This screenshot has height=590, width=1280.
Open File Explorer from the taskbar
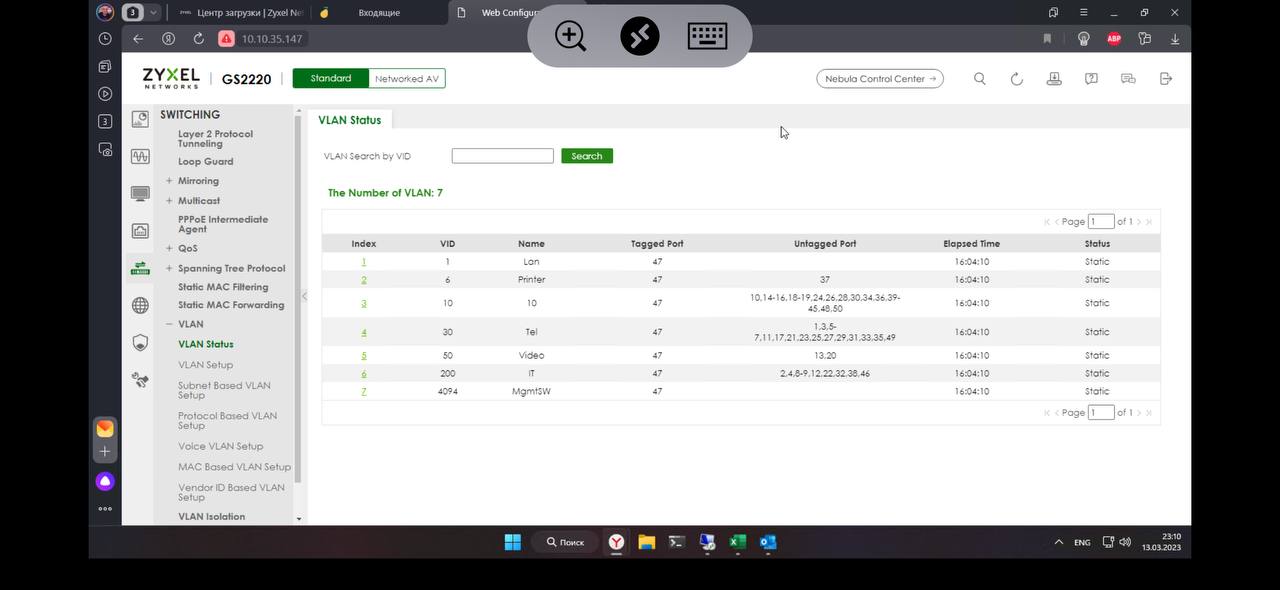[x=647, y=542]
